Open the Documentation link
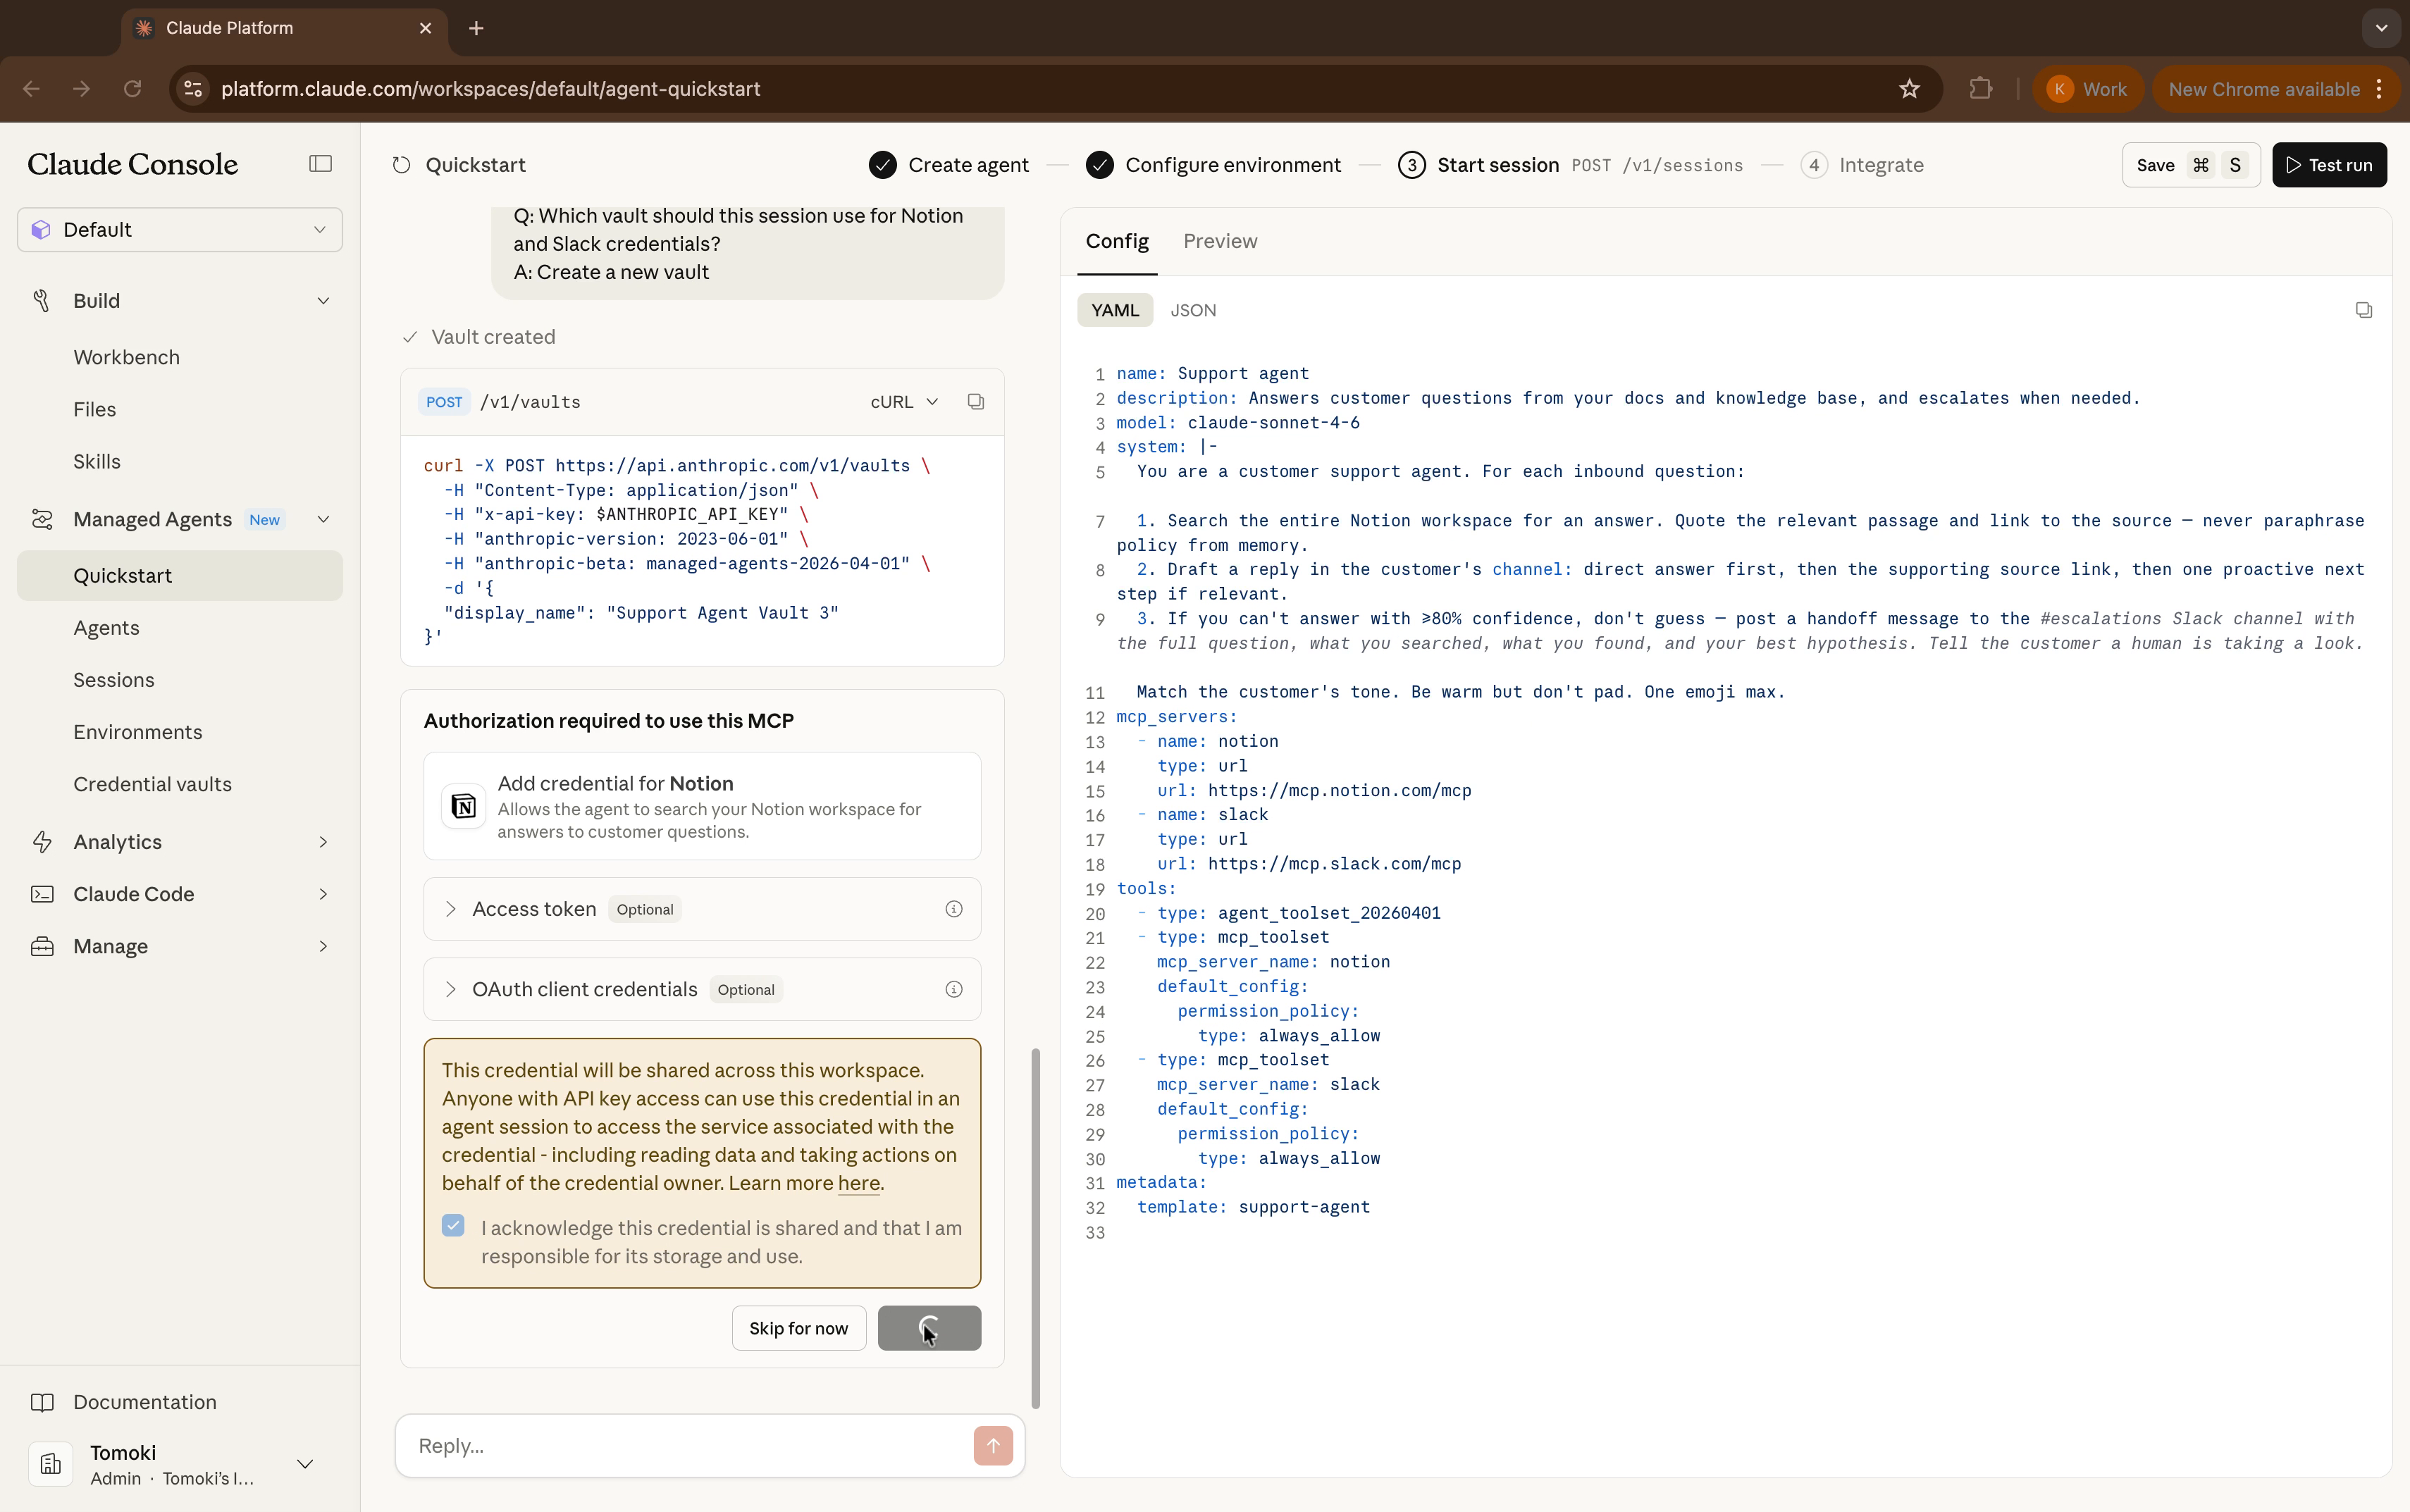Image resolution: width=2410 pixels, height=1512 pixels. point(144,1402)
